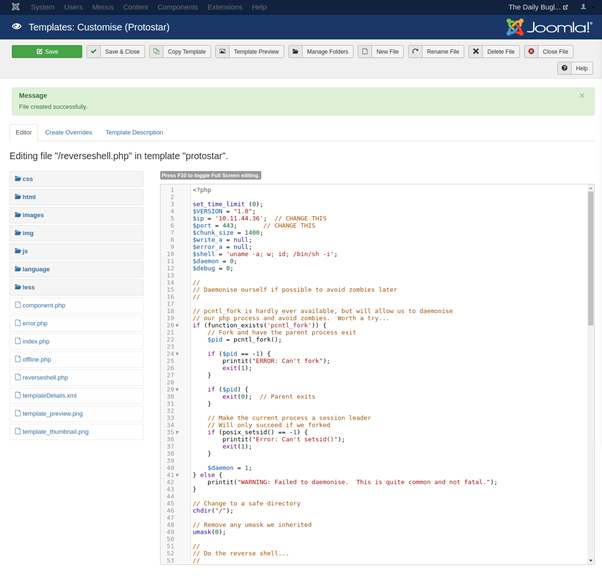This screenshot has height=582, width=602.
Task: Click the images folder icon
Action: point(18,215)
